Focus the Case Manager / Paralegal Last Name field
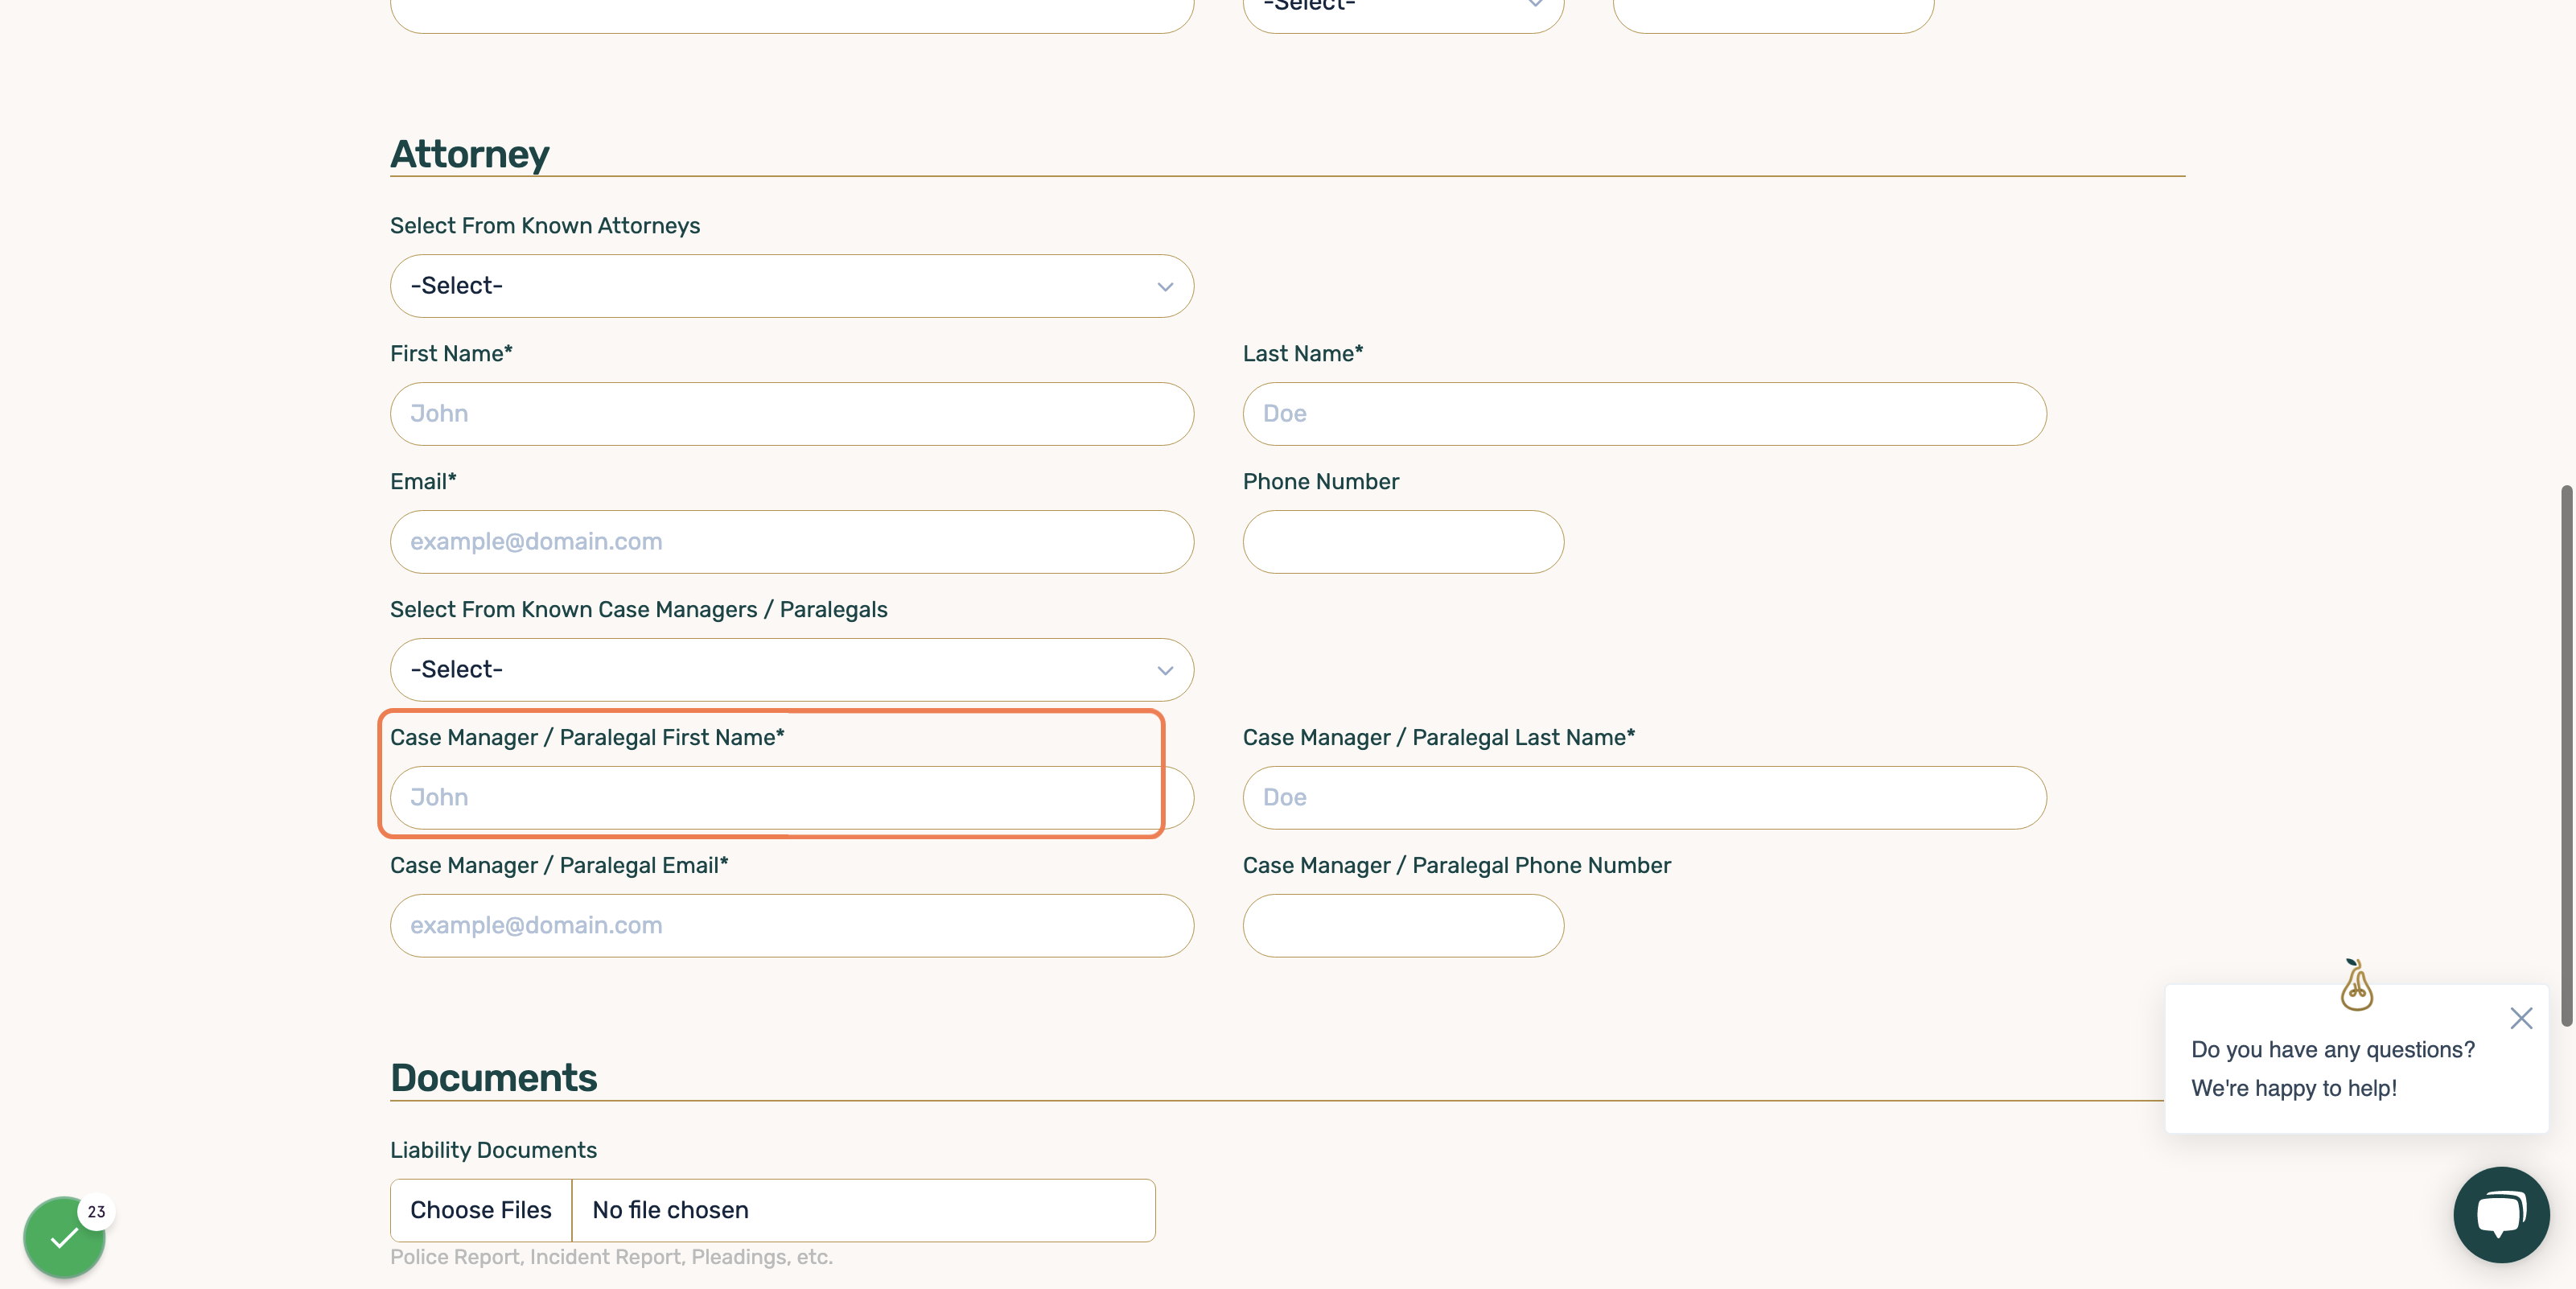Viewport: 2576px width, 1289px height. (1644, 797)
